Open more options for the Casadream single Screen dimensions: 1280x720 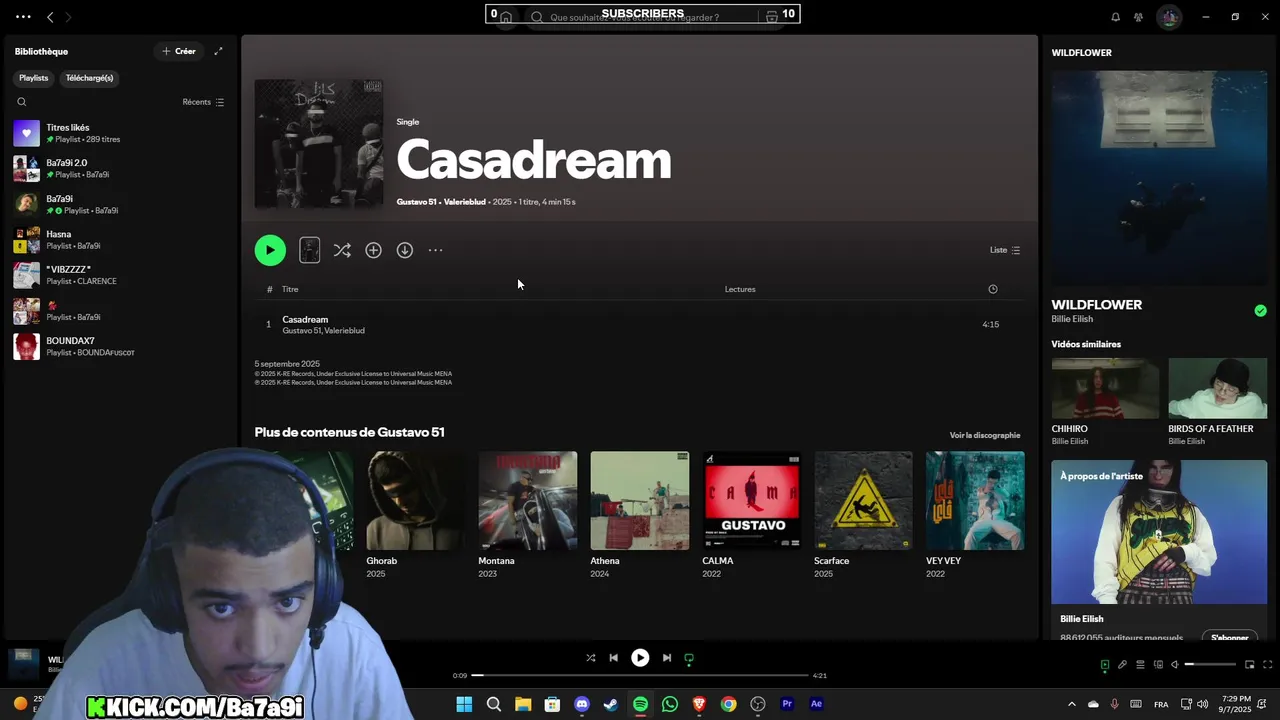click(x=435, y=250)
